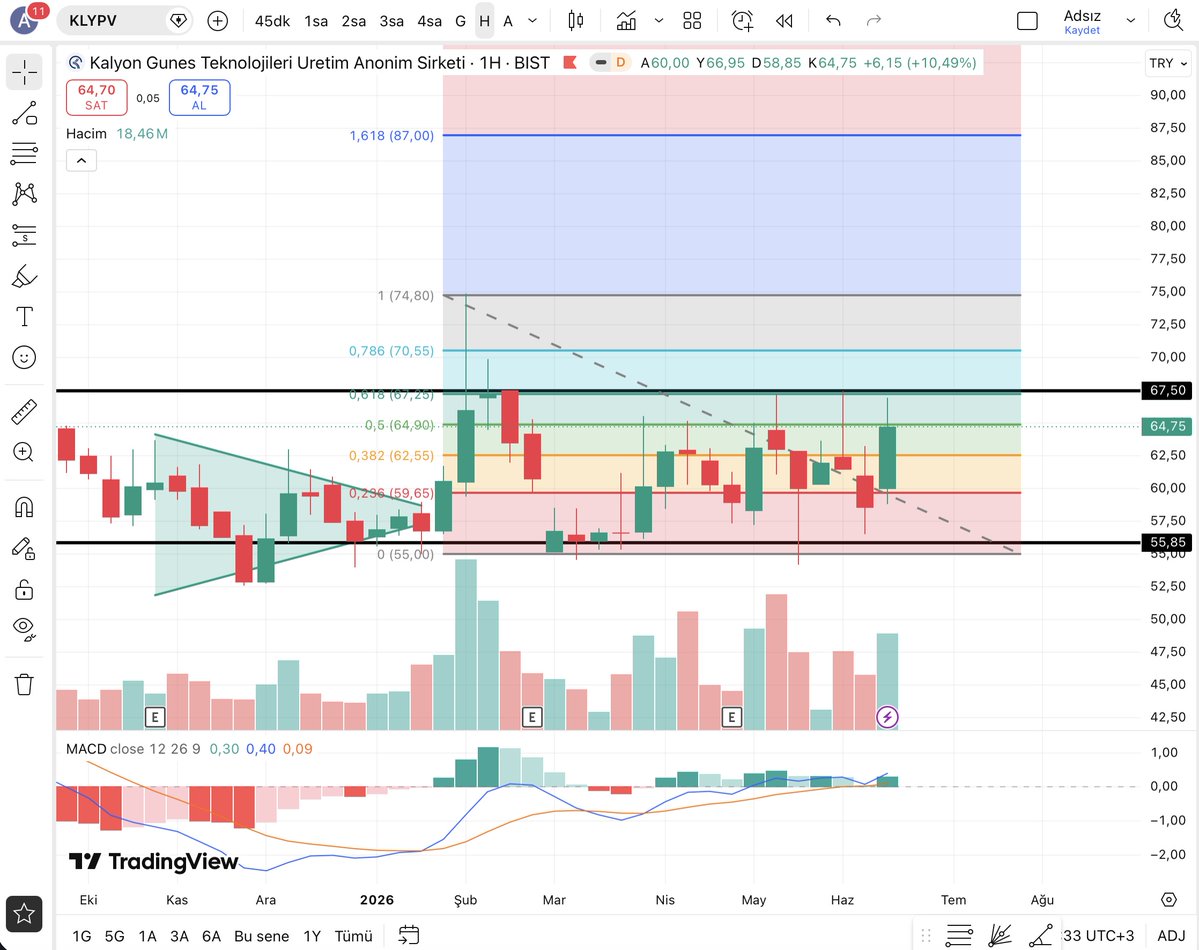Remove drawings with trash icon

tap(24, 684)
